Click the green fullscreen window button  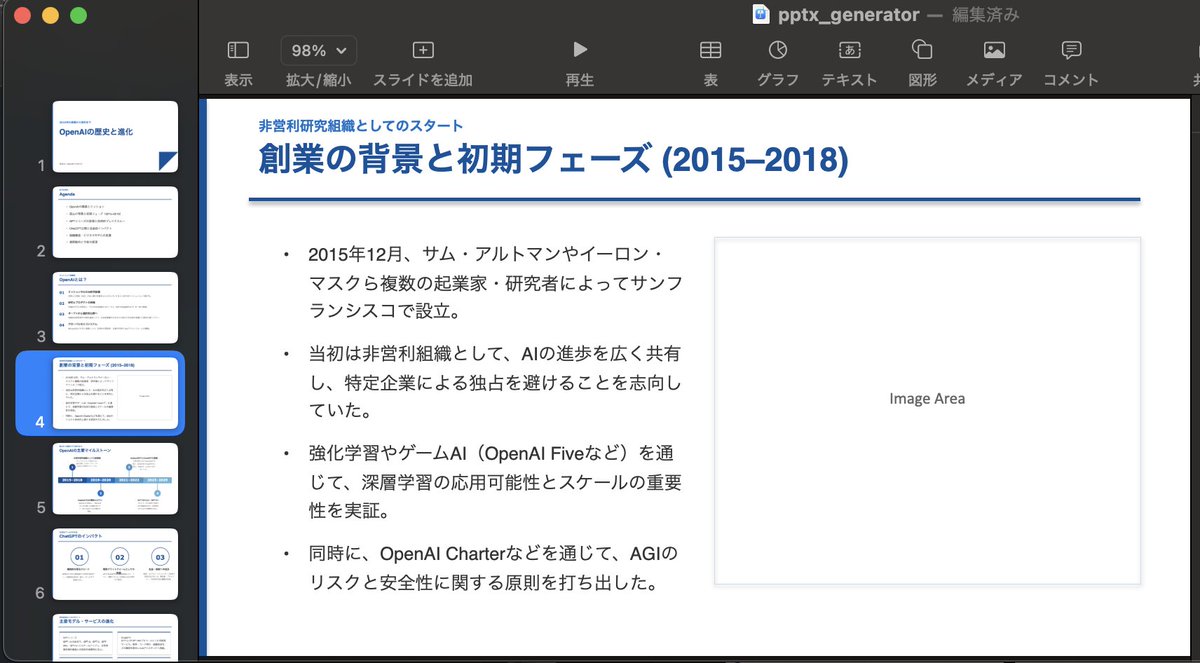coord(78,15)
